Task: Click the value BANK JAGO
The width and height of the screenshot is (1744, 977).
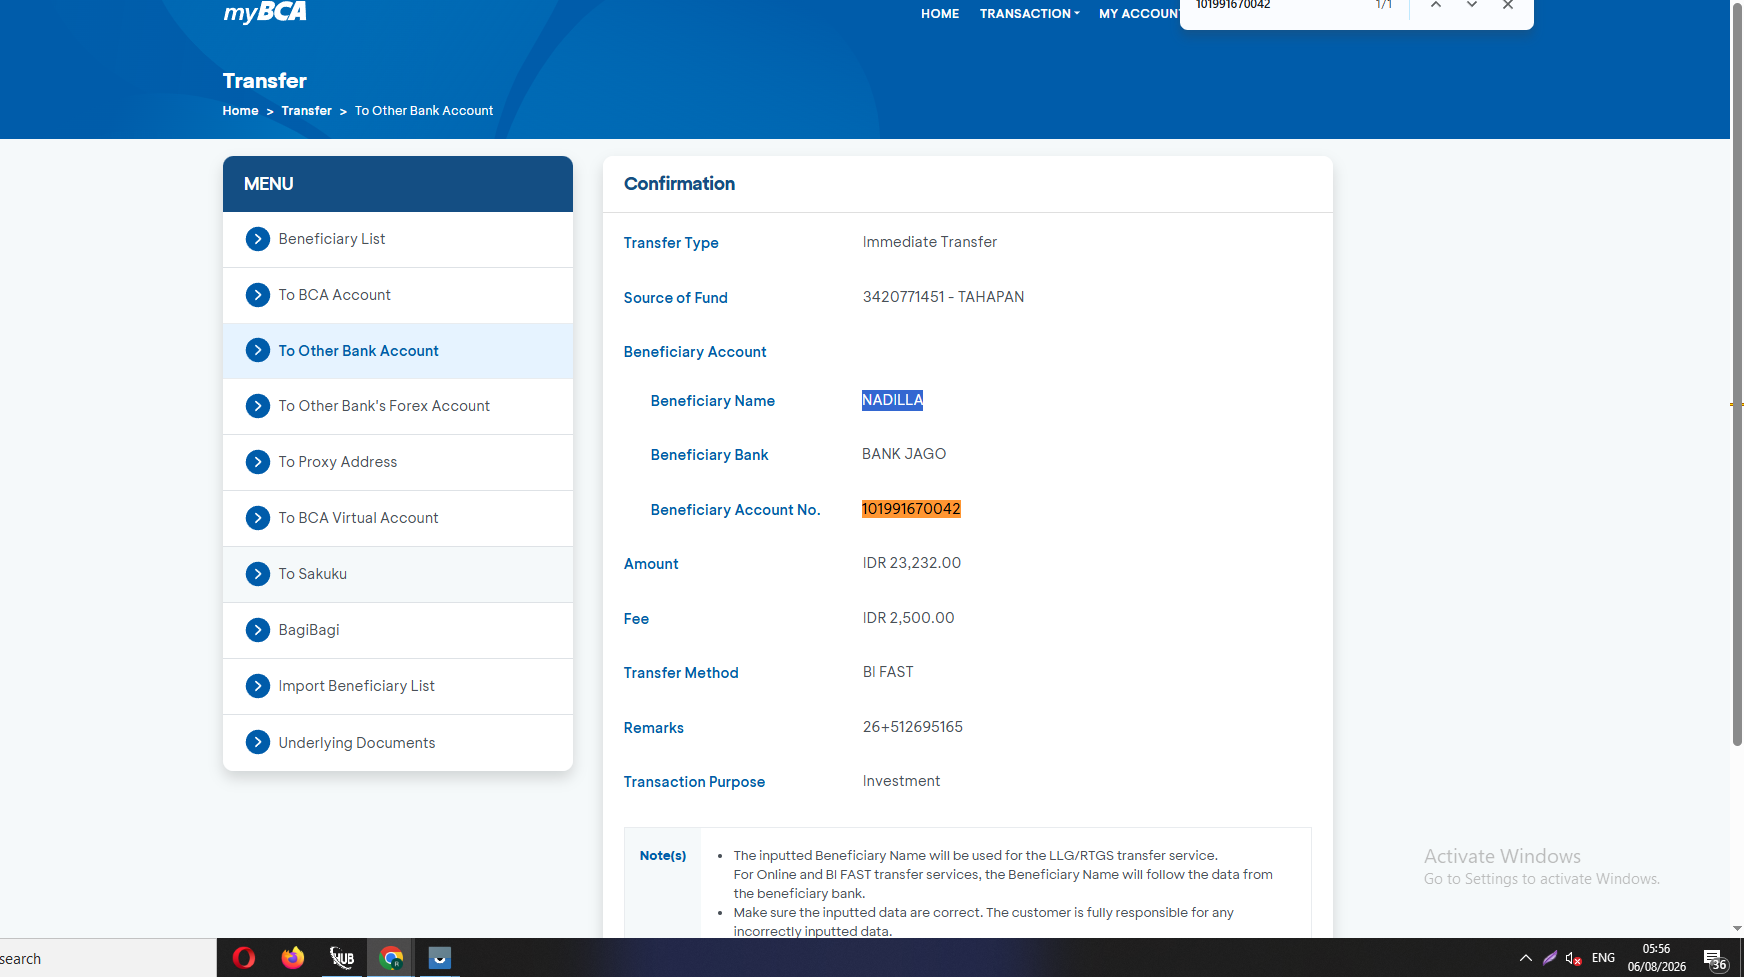Action: (x=904, y=454)
